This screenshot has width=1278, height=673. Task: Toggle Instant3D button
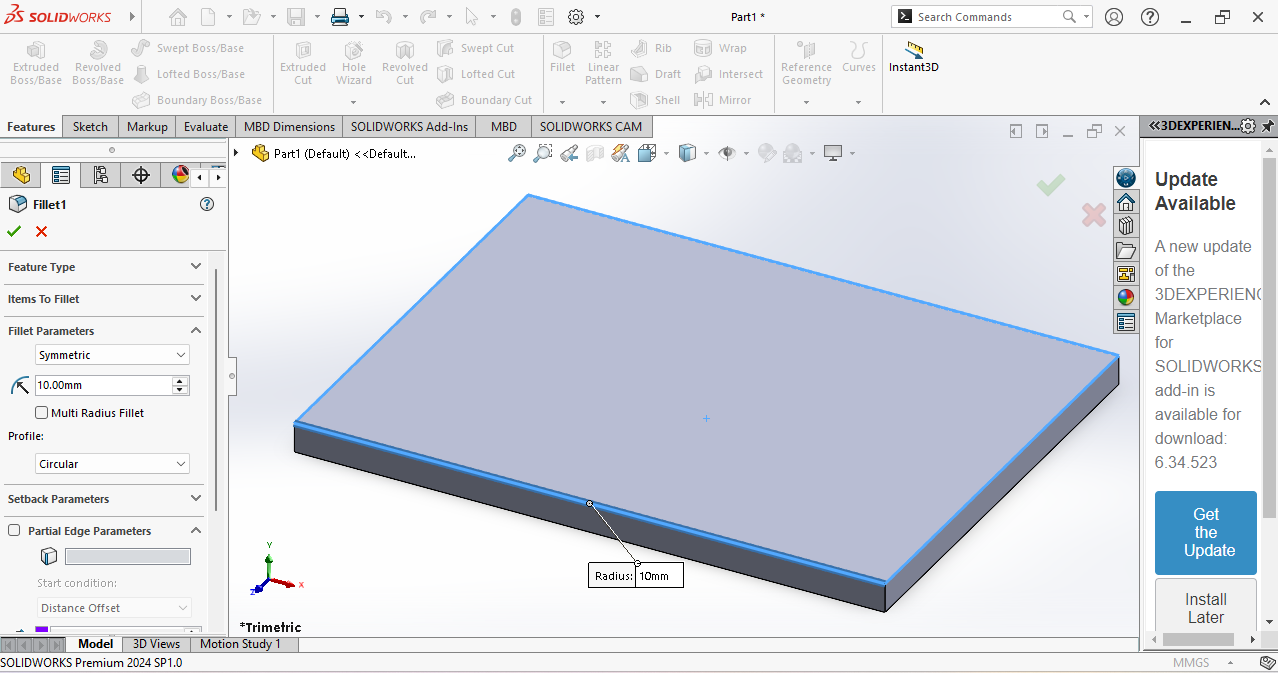coord(914,57)
